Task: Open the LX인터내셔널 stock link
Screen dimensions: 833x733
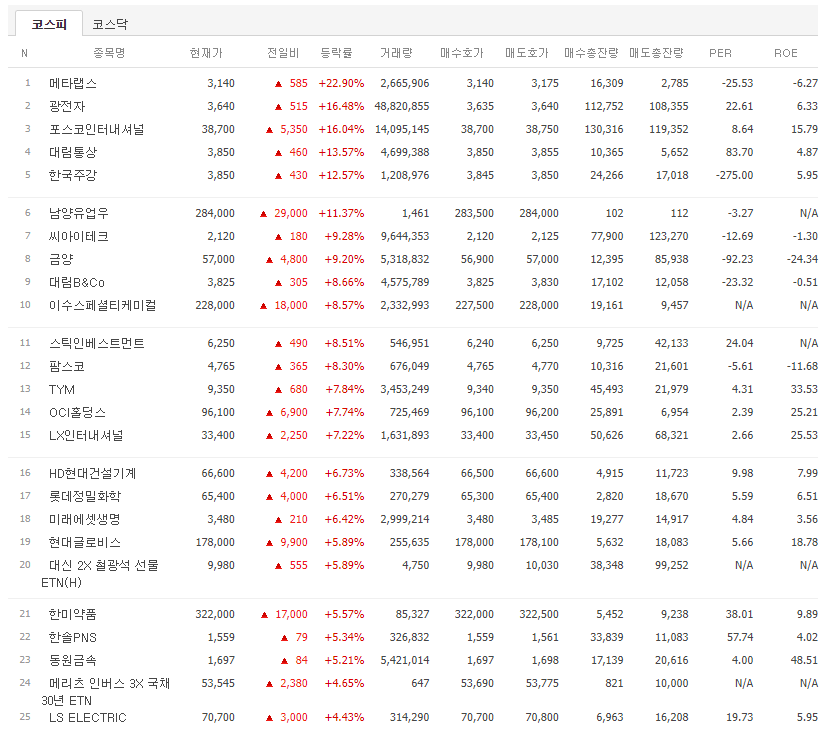Action: (86, 436)
